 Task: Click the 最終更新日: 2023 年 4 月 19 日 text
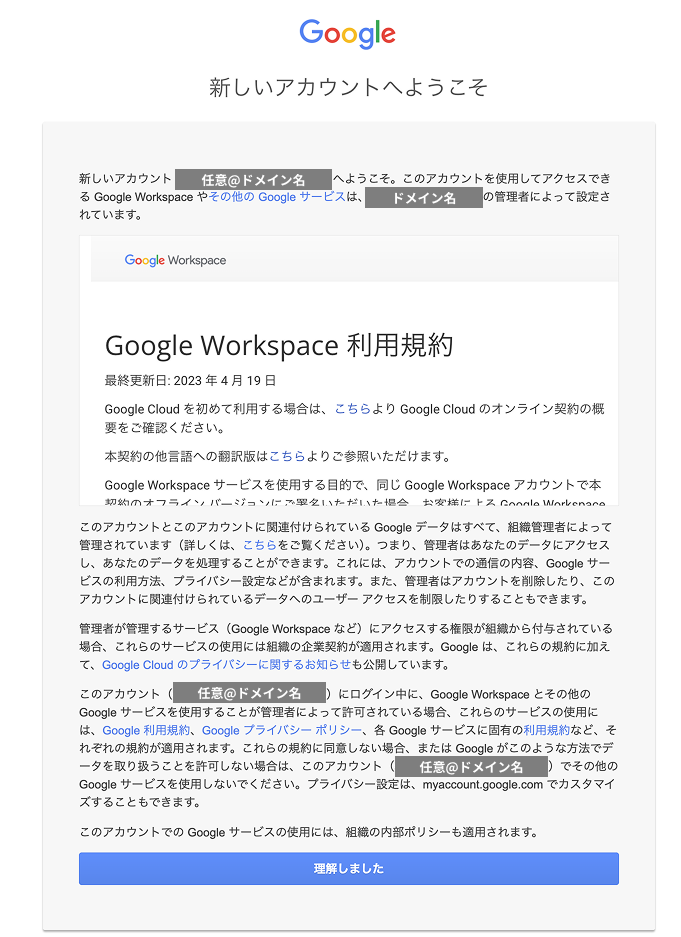[x=190, y=381]
